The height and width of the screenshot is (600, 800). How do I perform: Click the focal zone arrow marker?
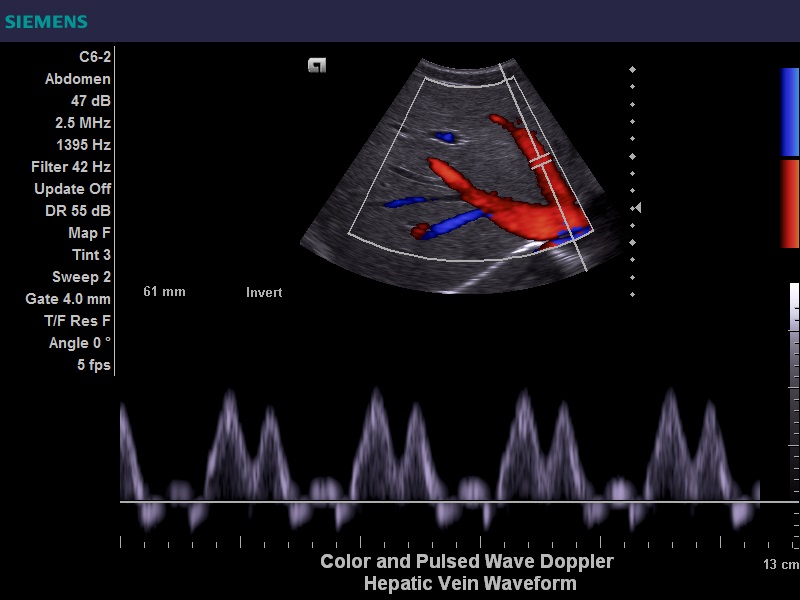636,208
